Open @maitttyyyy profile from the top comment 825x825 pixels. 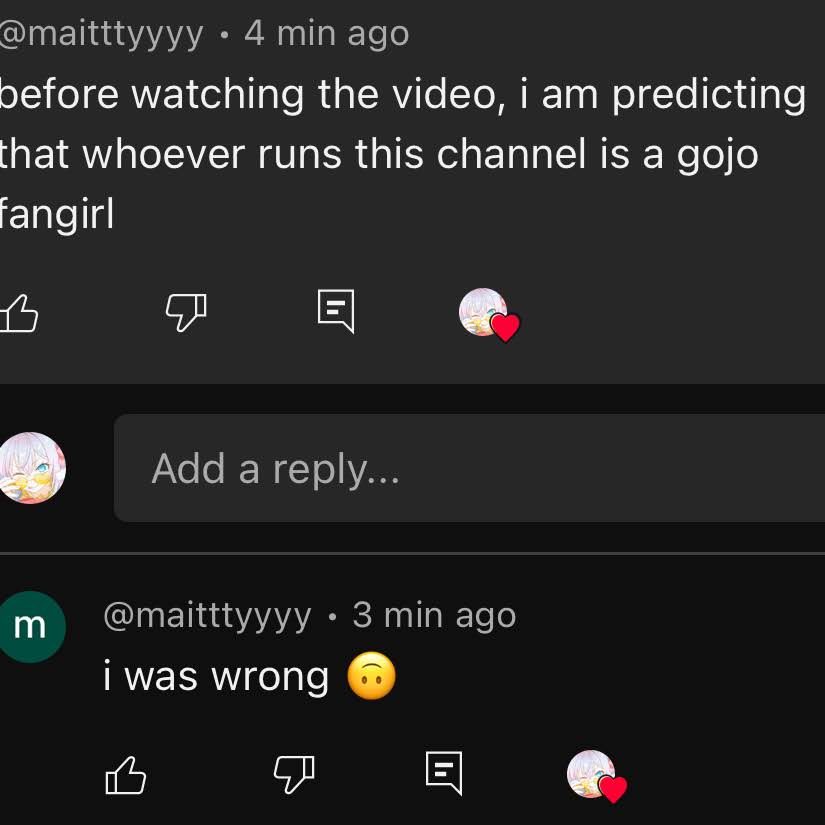(100, 34)
